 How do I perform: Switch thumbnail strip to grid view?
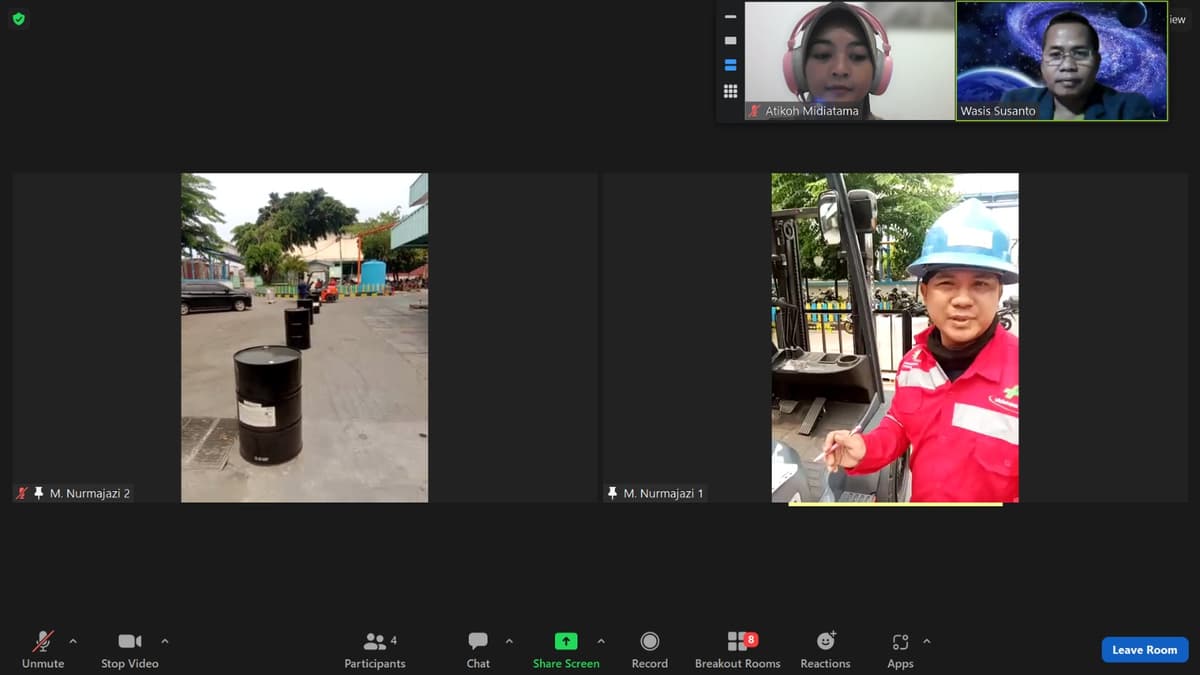(730, 91)
